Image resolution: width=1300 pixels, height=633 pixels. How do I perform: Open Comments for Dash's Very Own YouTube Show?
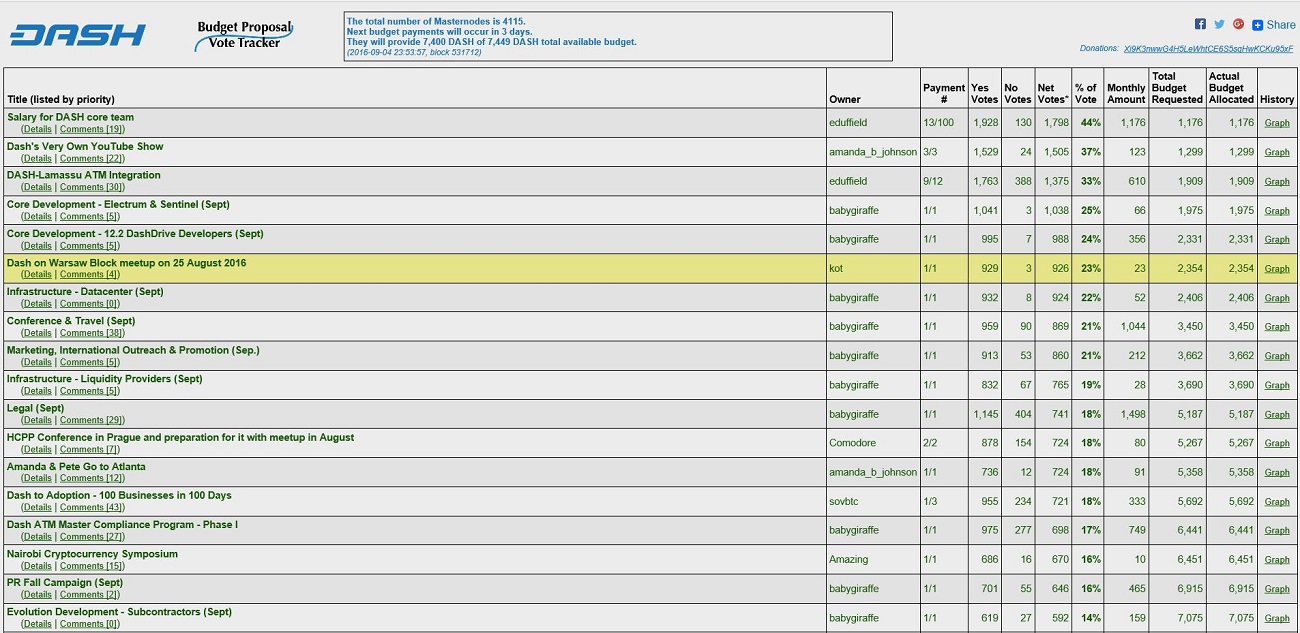[x=92, y=158]
